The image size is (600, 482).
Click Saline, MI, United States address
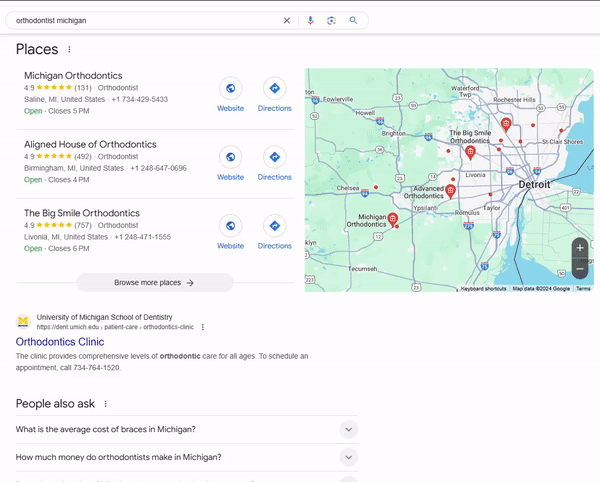(x=64, y=99)
